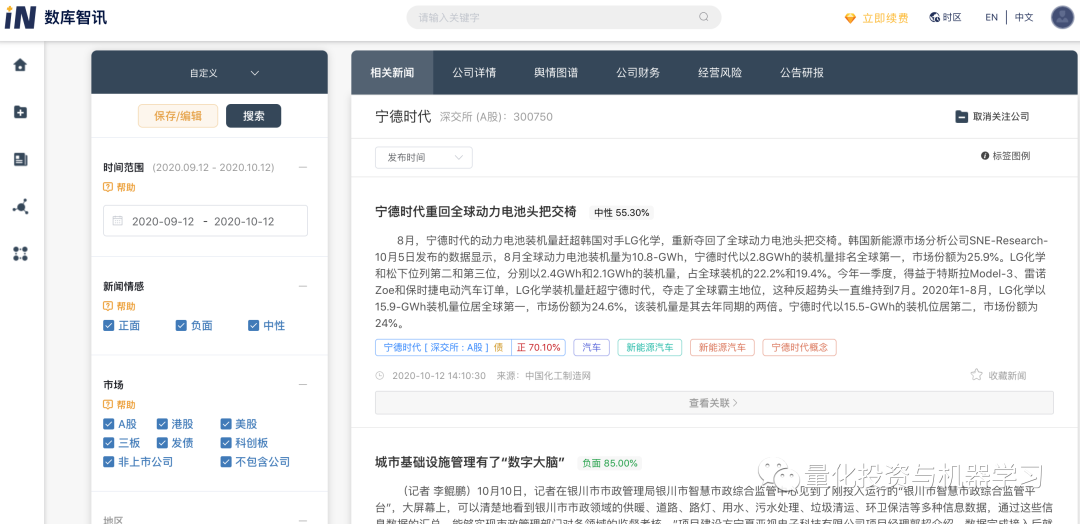Image resolution: width=1080 pixels, height=524 pixels.
Task: Switch to 公告研报 tab
Action: coord(802,72)
